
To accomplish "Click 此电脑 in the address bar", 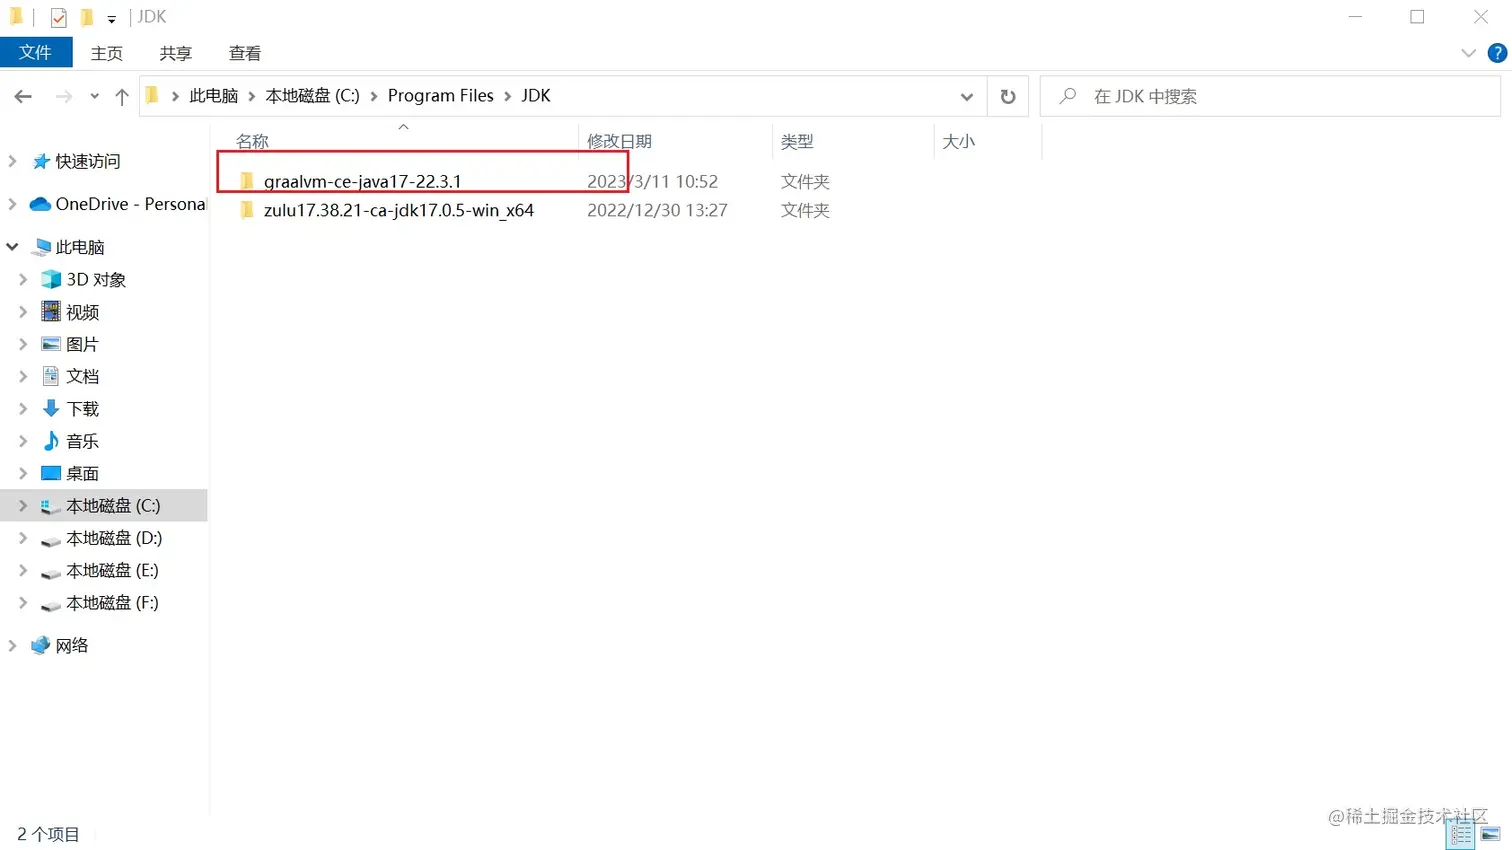I will coord(214,96).
